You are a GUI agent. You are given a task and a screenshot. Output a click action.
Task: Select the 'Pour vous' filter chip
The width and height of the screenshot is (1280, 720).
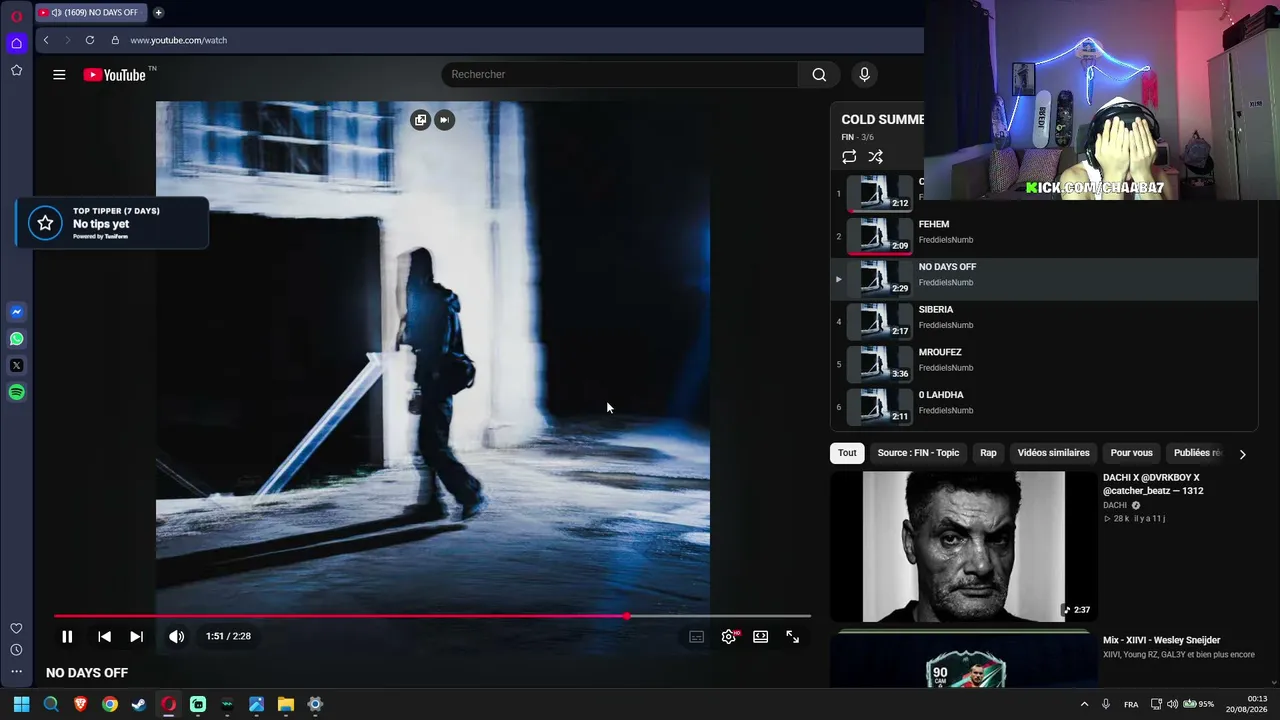coord(1131,453)
